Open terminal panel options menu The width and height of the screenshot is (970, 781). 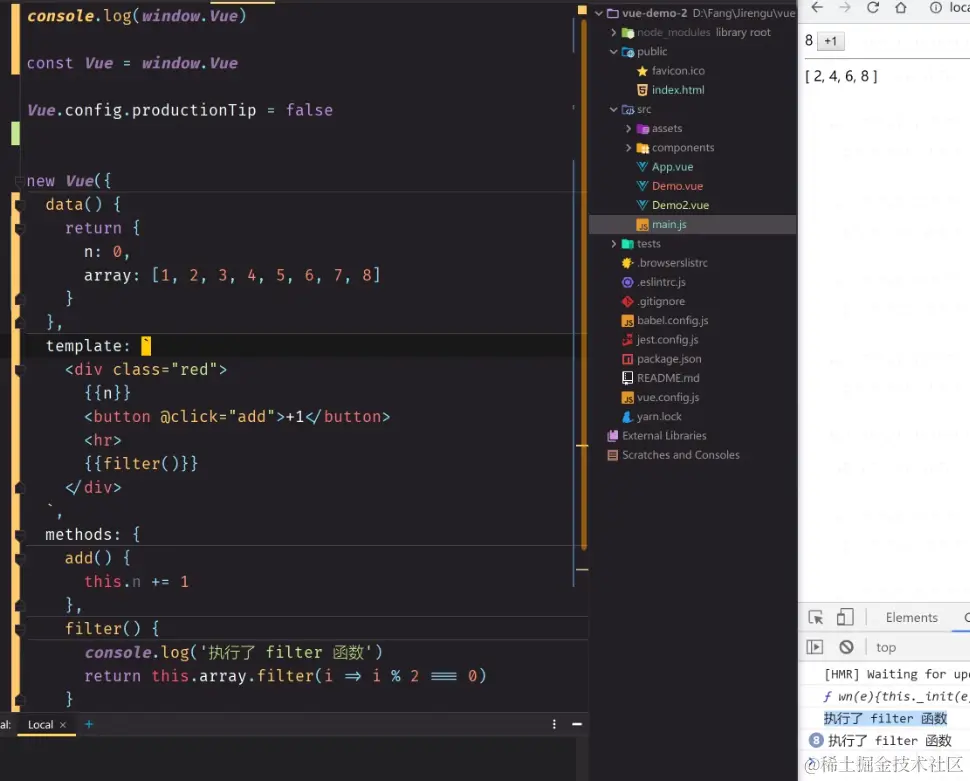coord(554,724)
